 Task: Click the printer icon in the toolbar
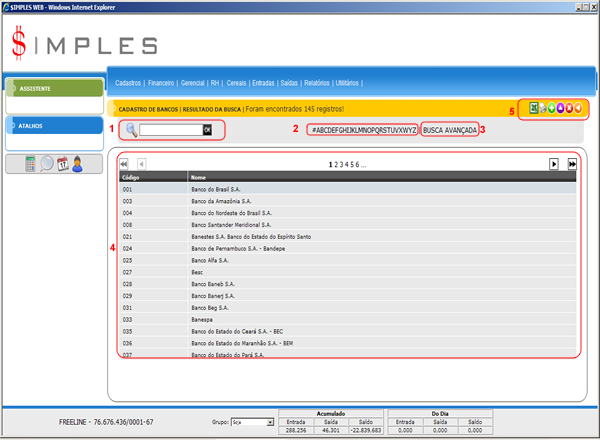pos(545,108)
